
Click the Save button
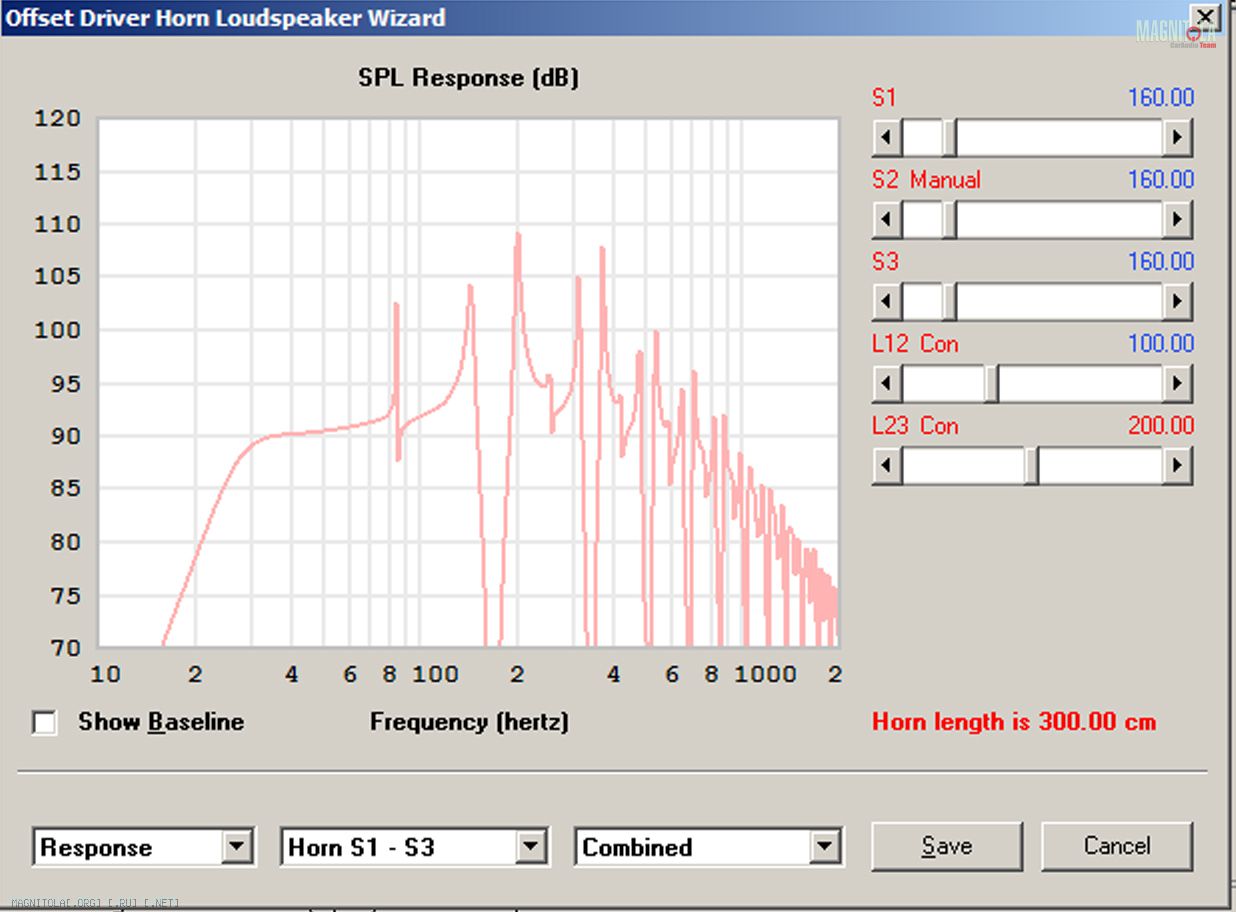pos(947,846)
